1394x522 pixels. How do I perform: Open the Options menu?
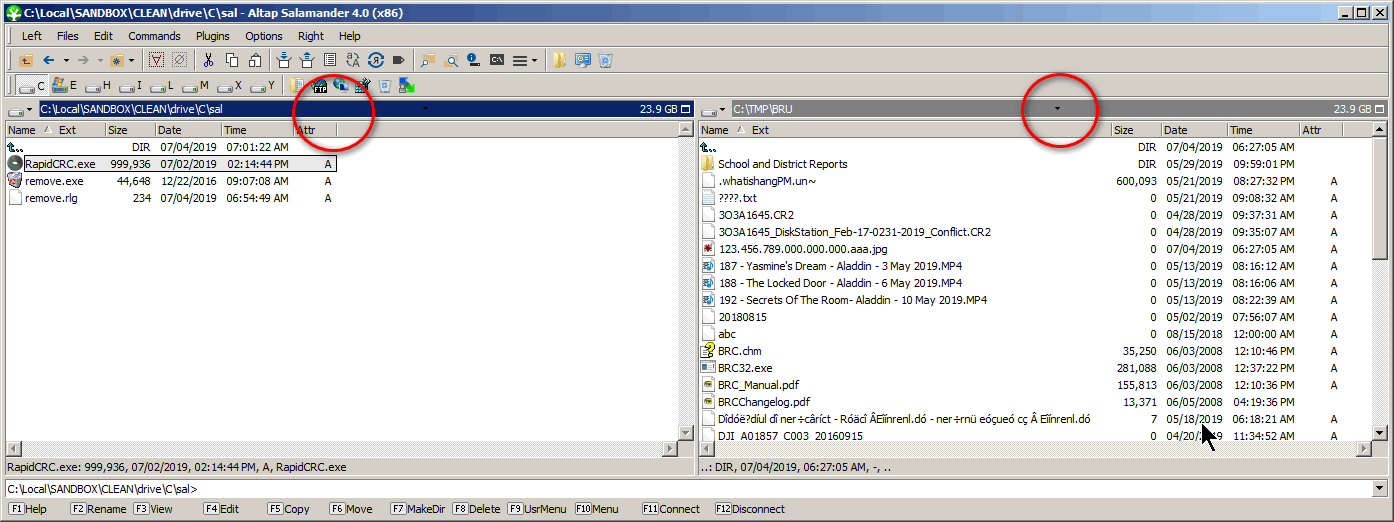tap(264, 36)
